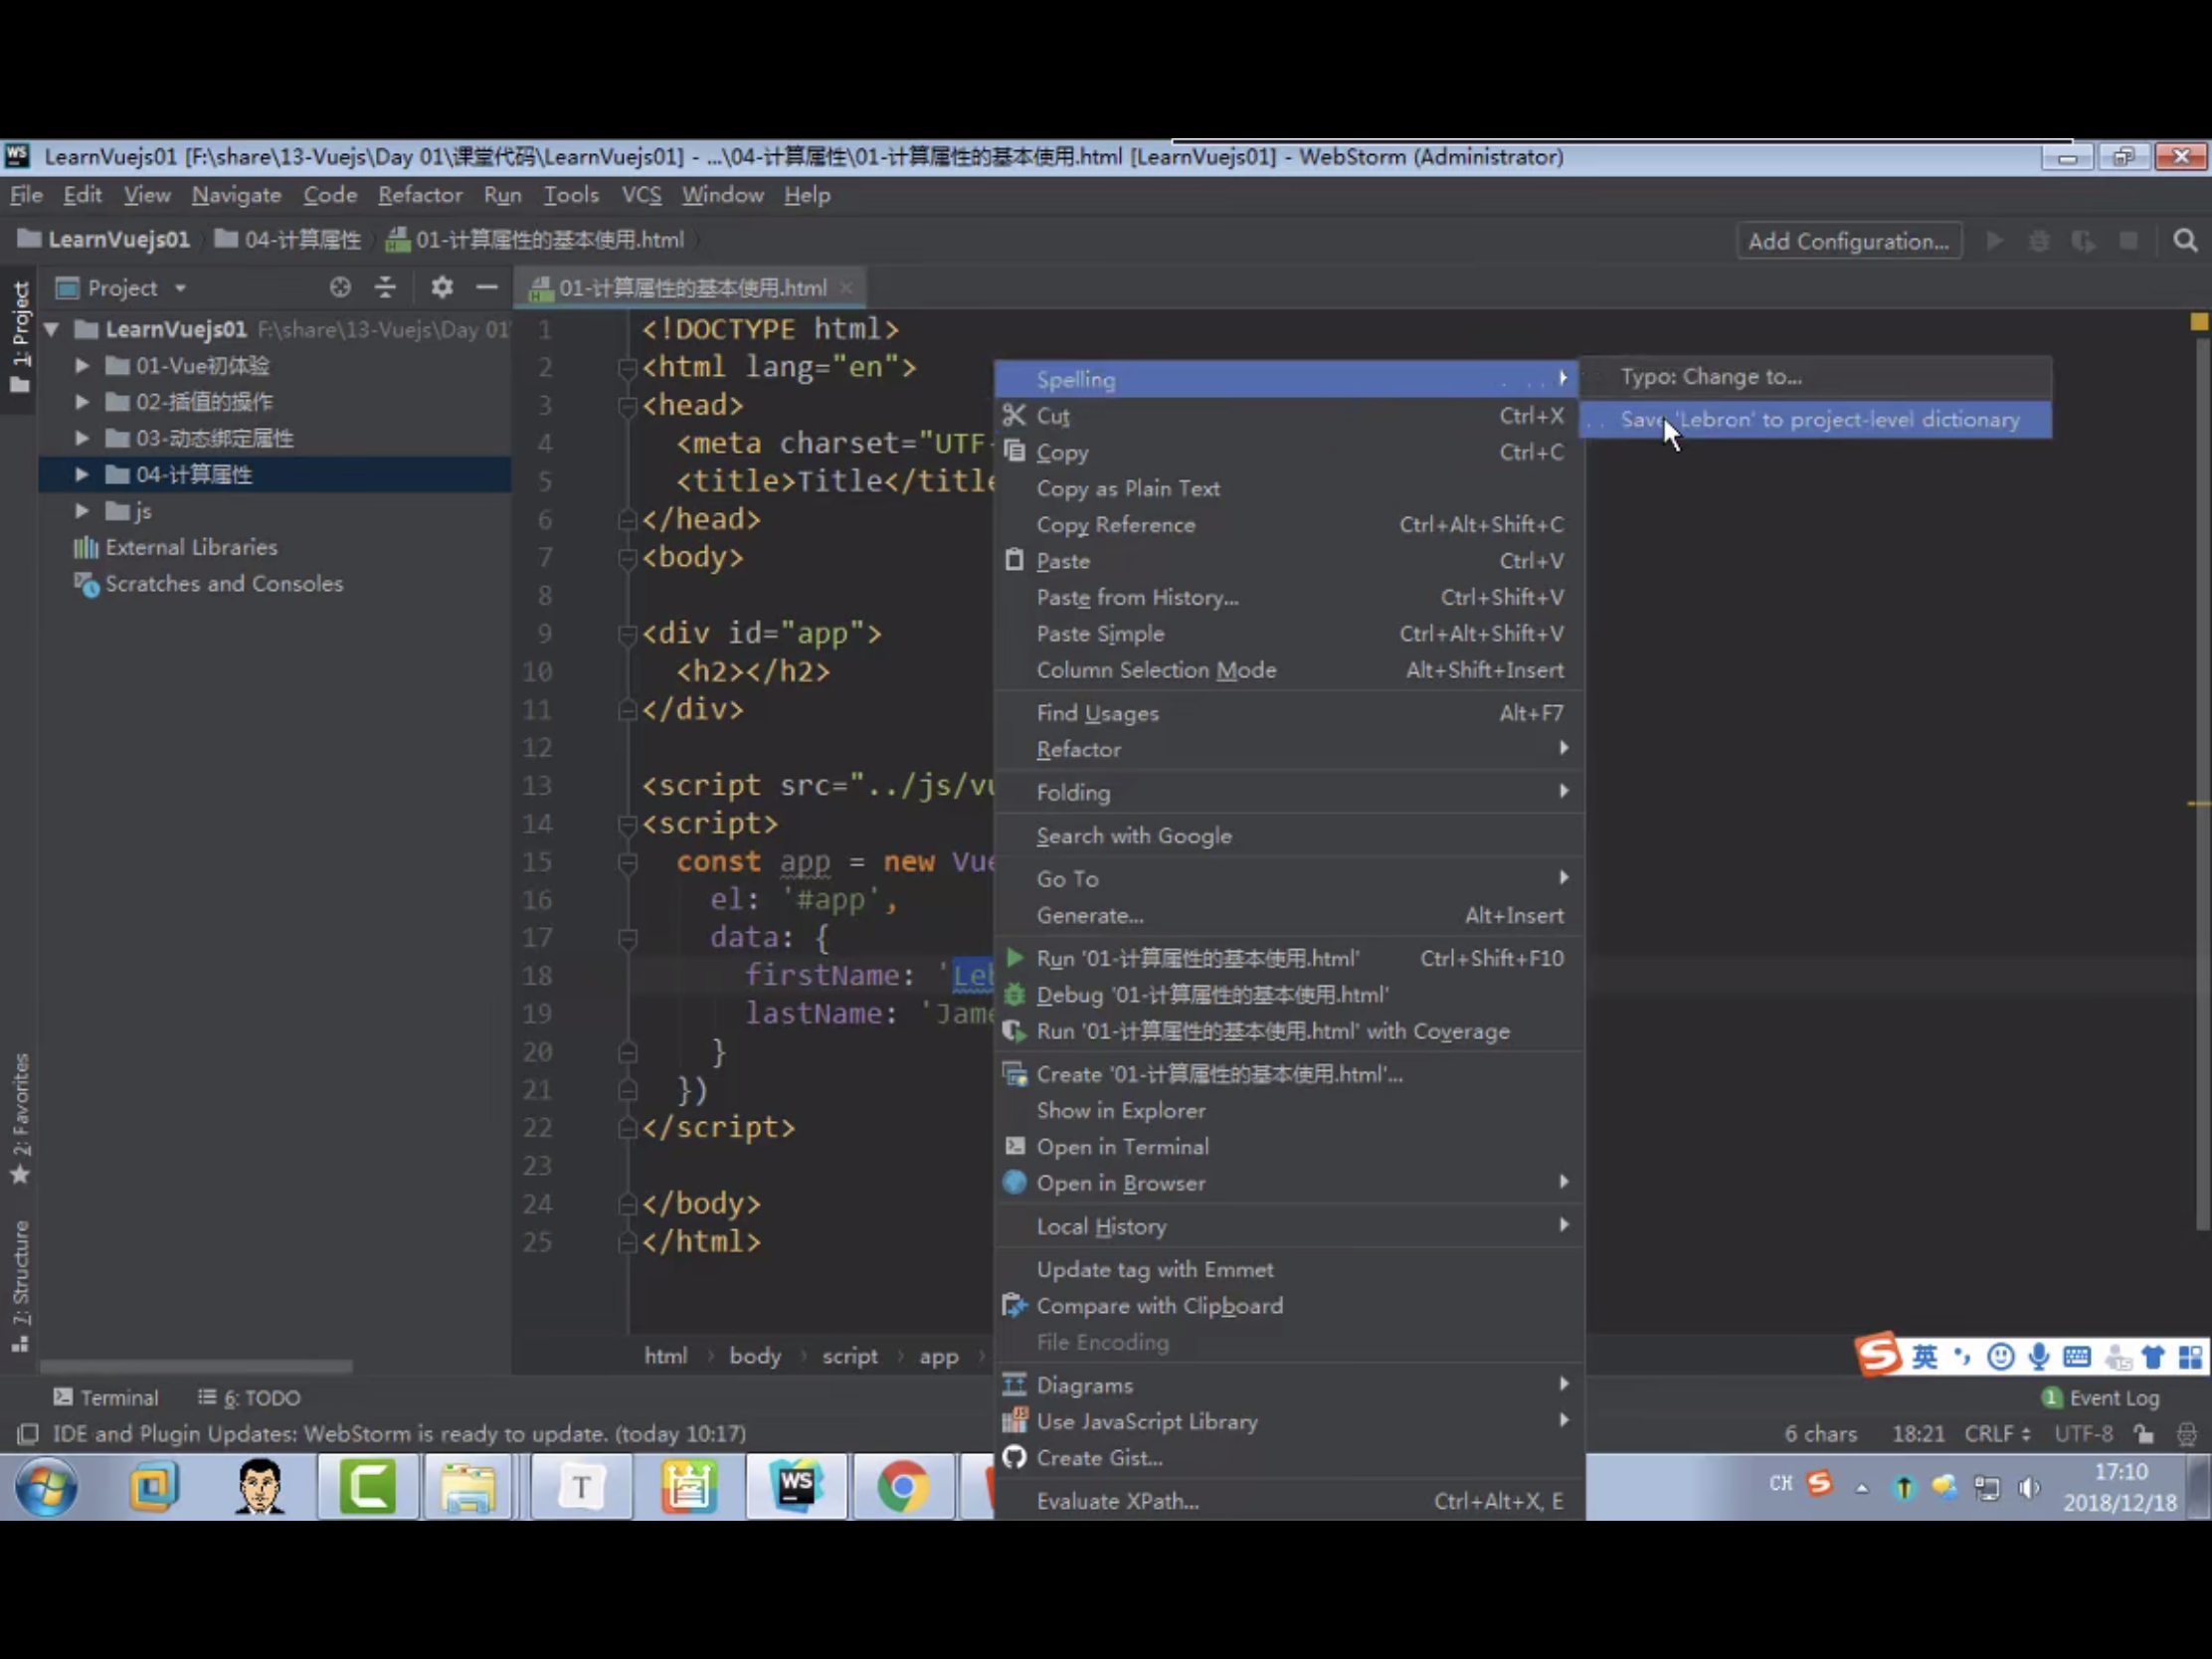This screenshot has width=2212, height=1659.
Task: Open Project panel settings gear
Action: 442,288
